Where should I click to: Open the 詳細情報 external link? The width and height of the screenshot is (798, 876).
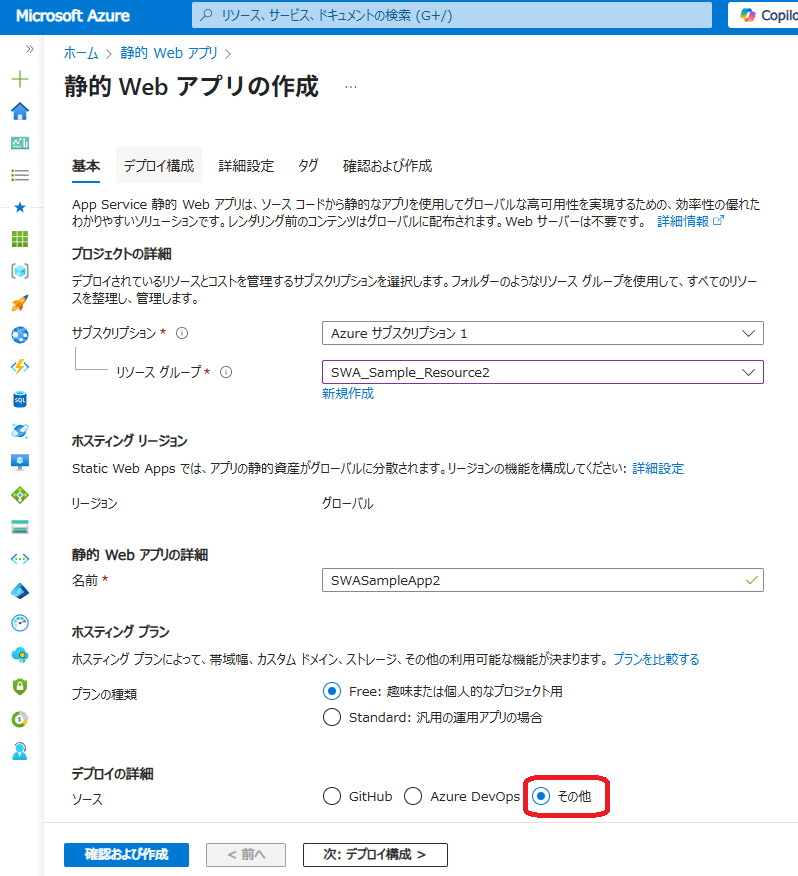tap(690, 221)
